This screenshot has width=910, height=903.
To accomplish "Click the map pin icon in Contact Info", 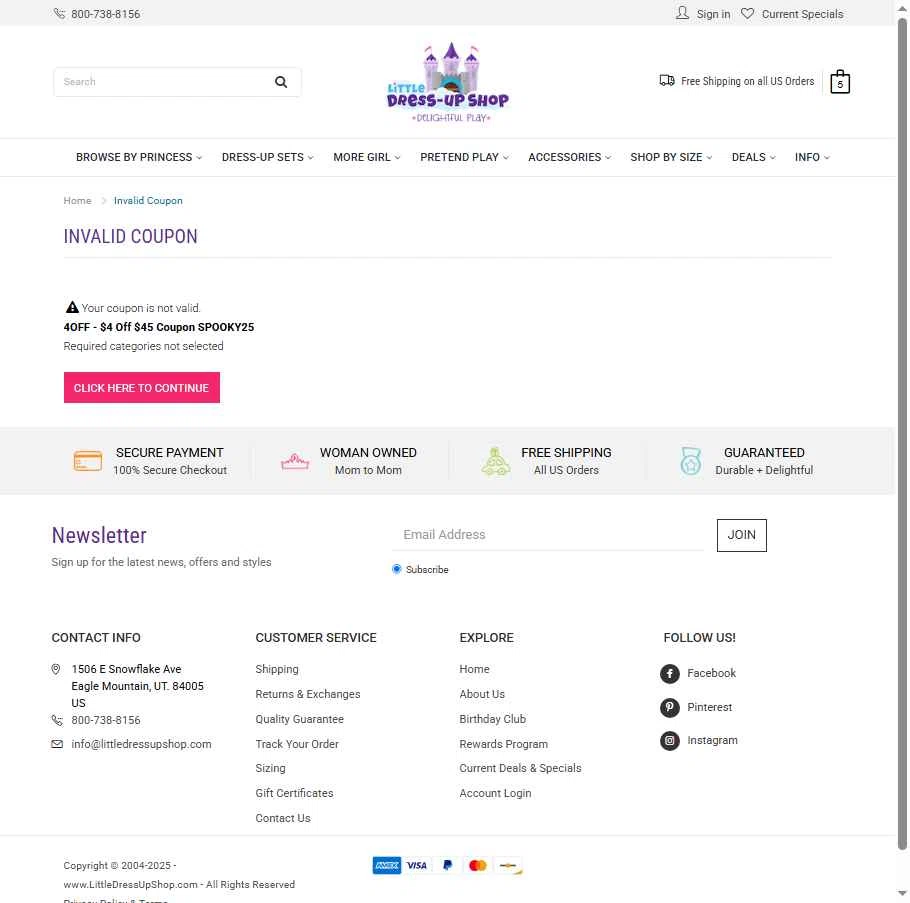I will point(56,669).
